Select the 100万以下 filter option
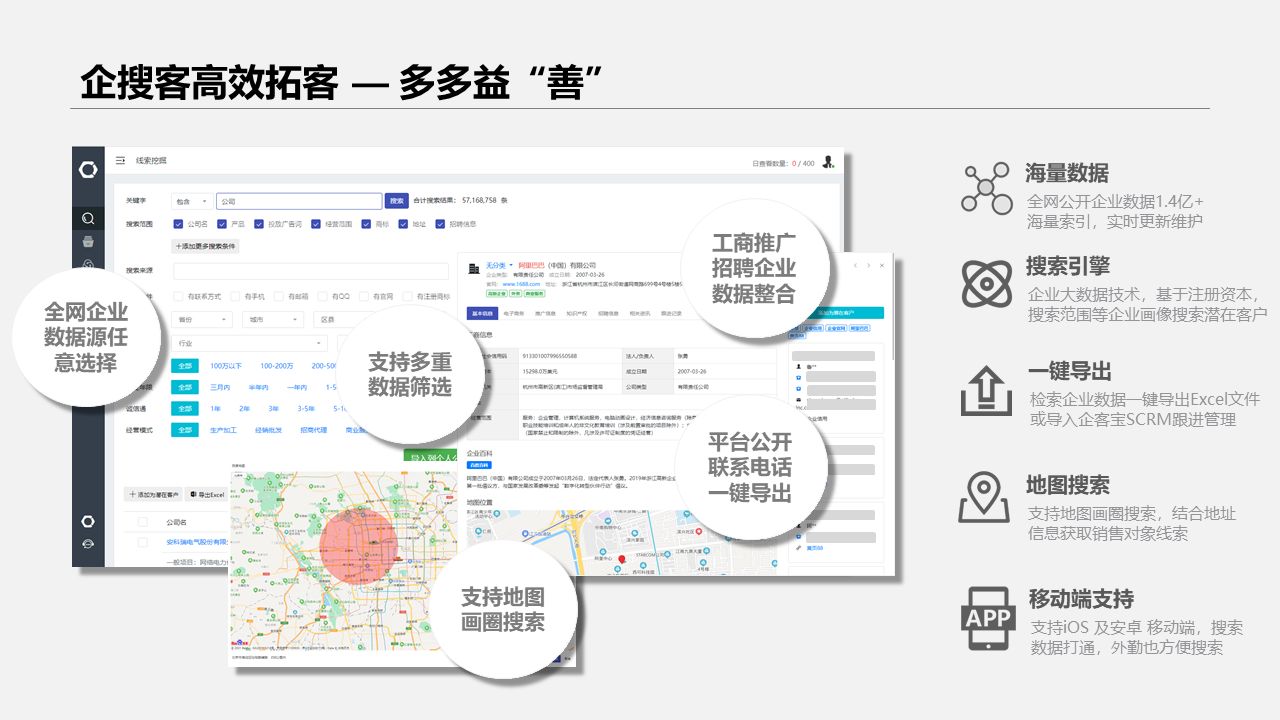The image size is (1280, 720). pos(226,366)
